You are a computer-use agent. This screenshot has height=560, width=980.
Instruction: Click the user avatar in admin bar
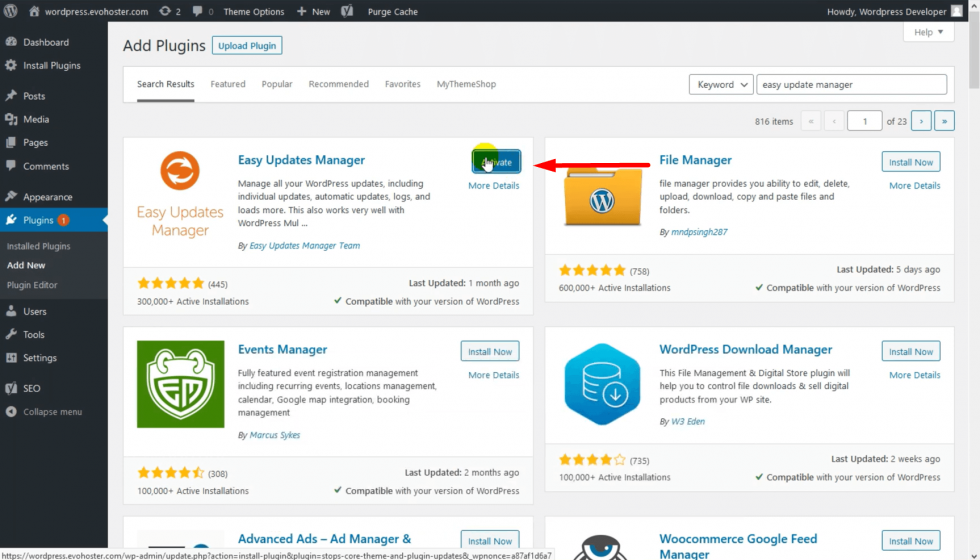[957, 11]
